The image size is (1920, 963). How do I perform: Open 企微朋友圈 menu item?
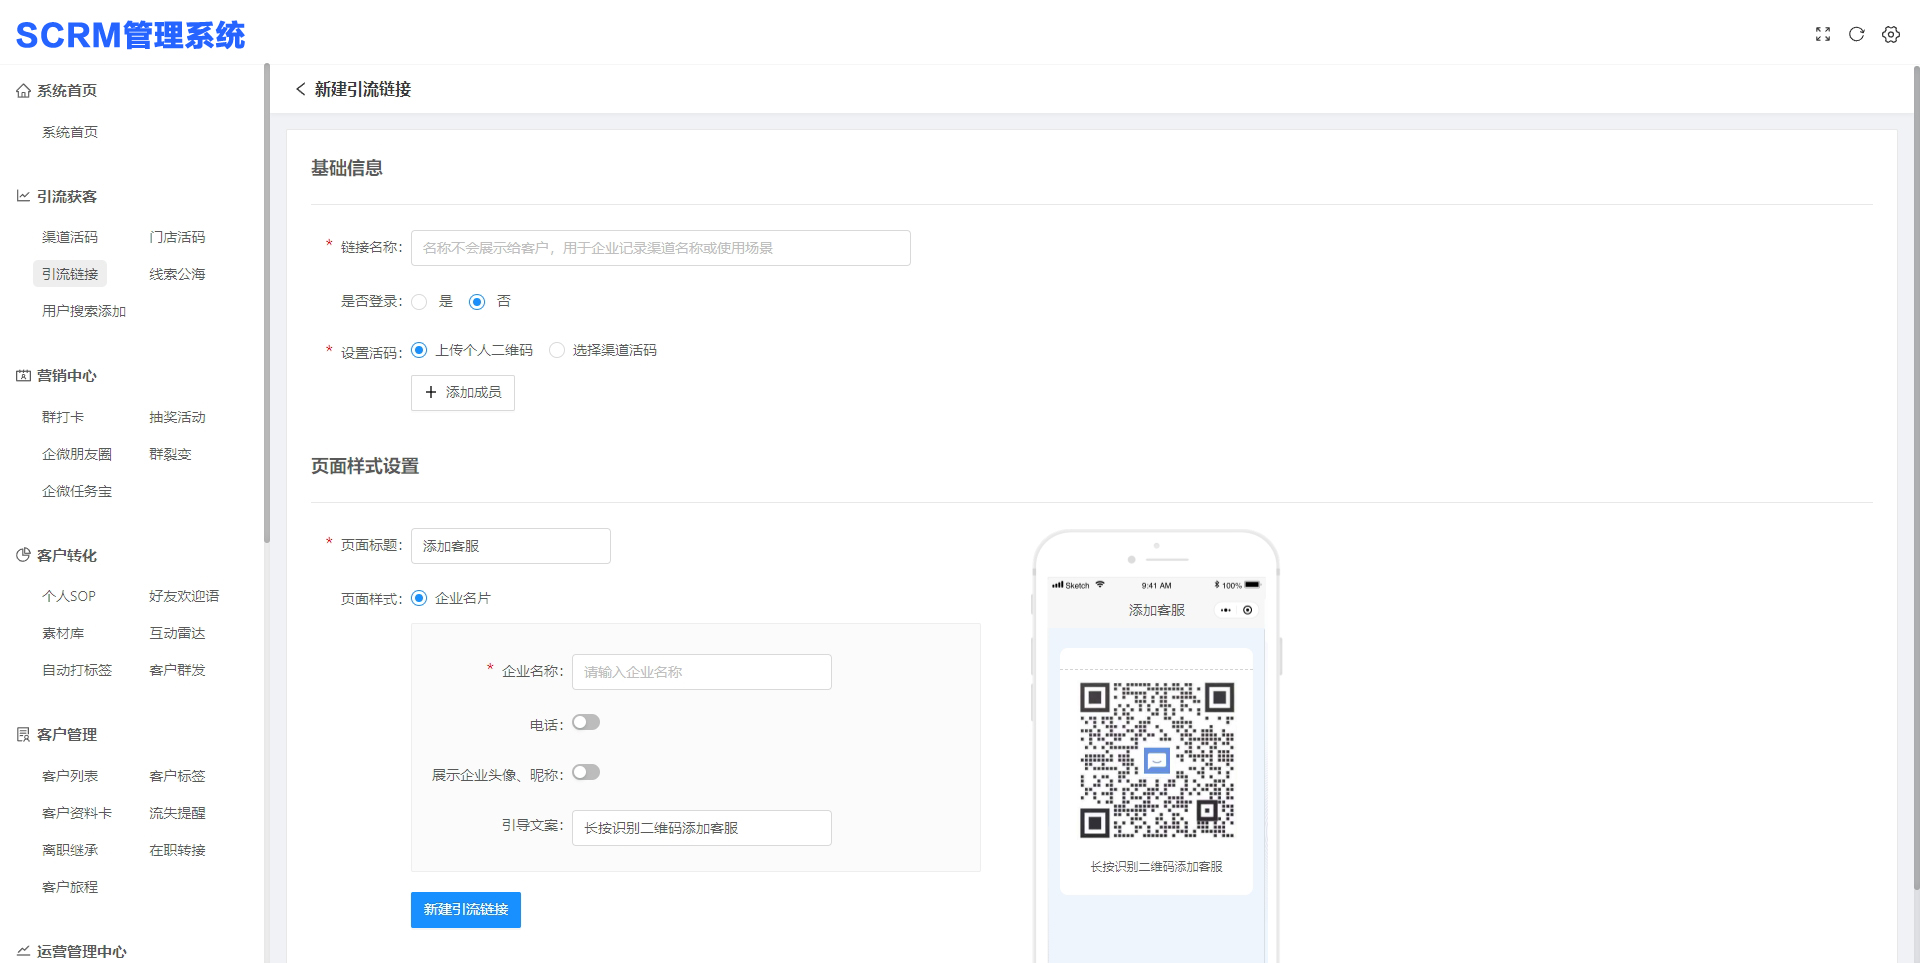tap(77, 454)
